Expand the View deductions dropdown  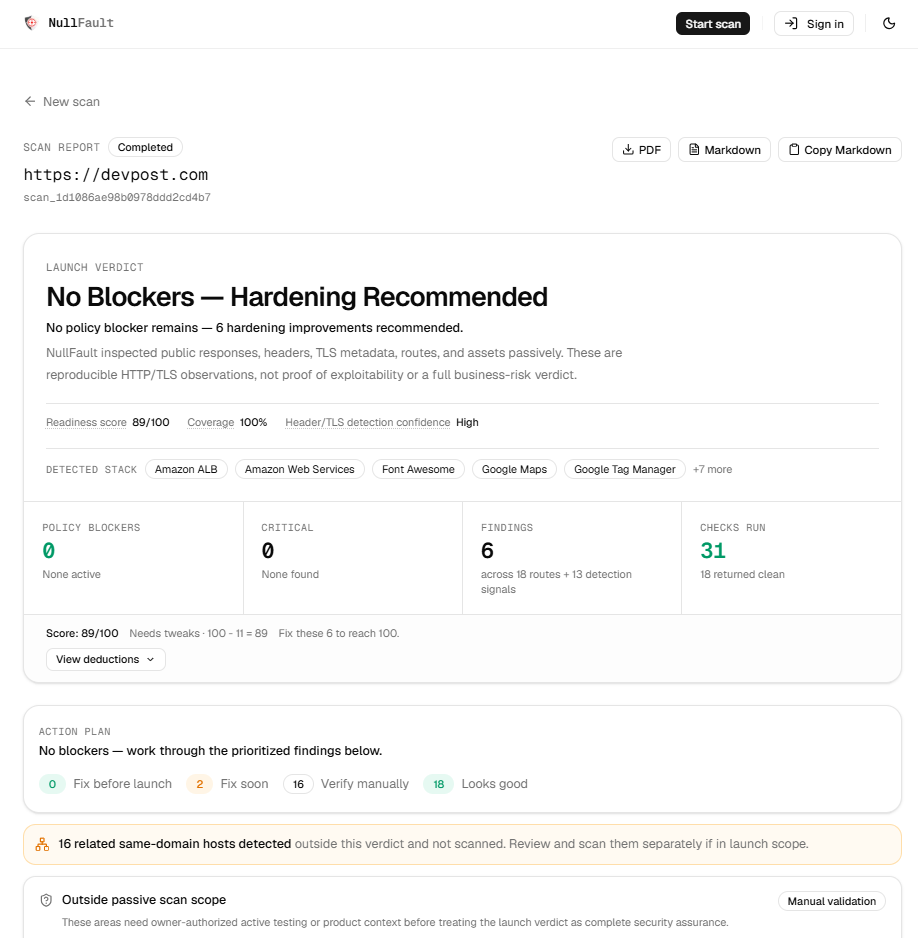[106, 659]
